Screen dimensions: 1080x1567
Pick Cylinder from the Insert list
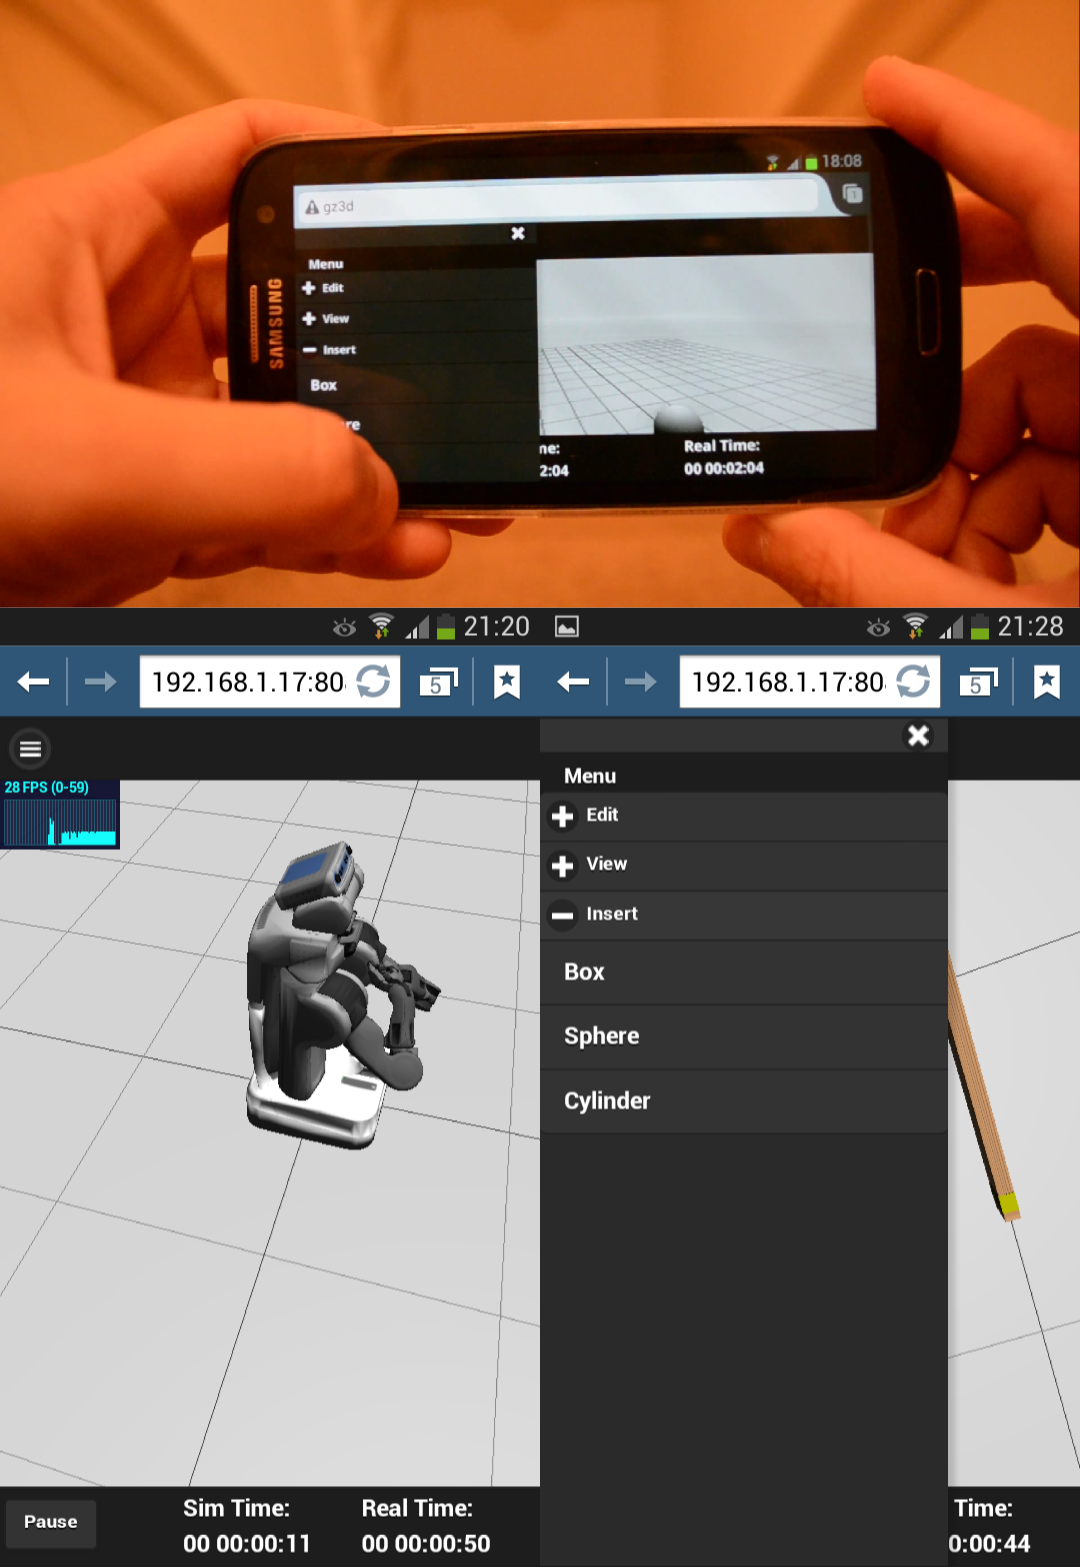pyautogui.click(x=607, y=1101)
